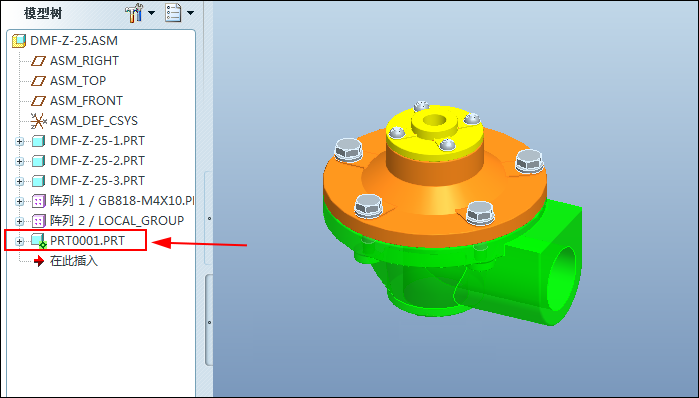Click the pattern icon of 阵列 1

[x=39, y=201]
